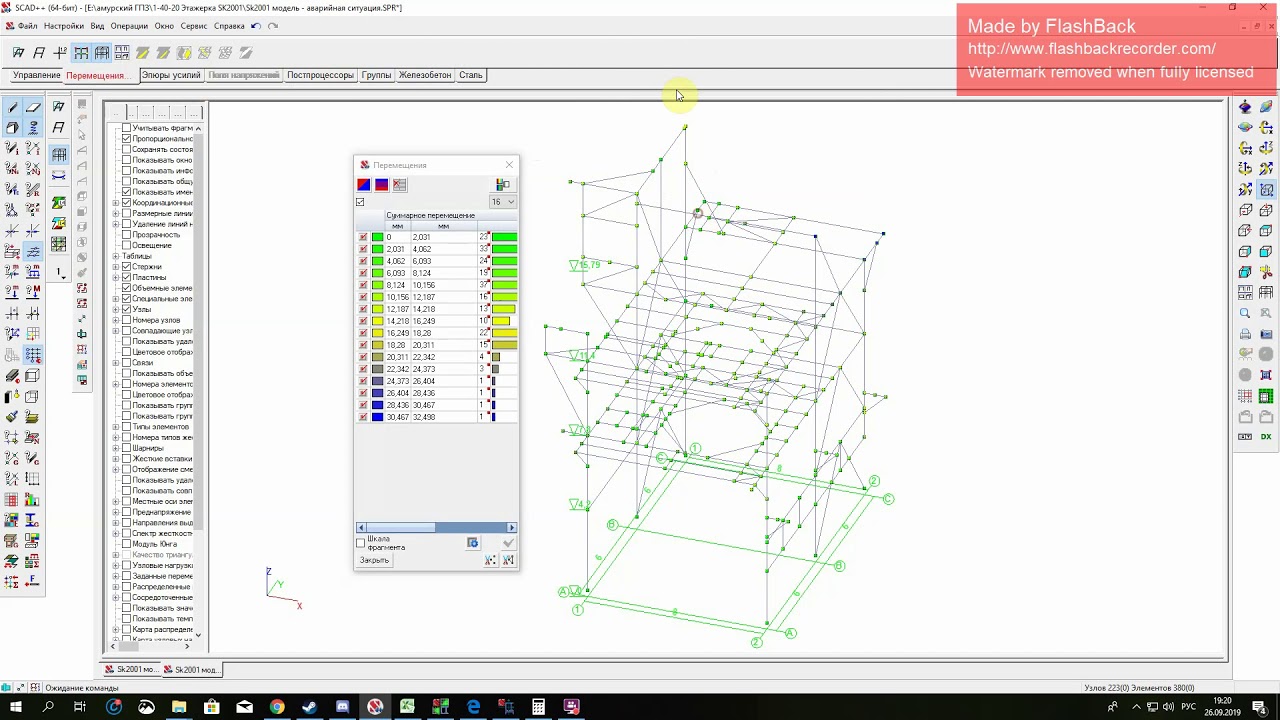This screenshot has width=1280, height=720.
Task: Enable the Прозрачность checkbox
Action: (x=127, y=235)
